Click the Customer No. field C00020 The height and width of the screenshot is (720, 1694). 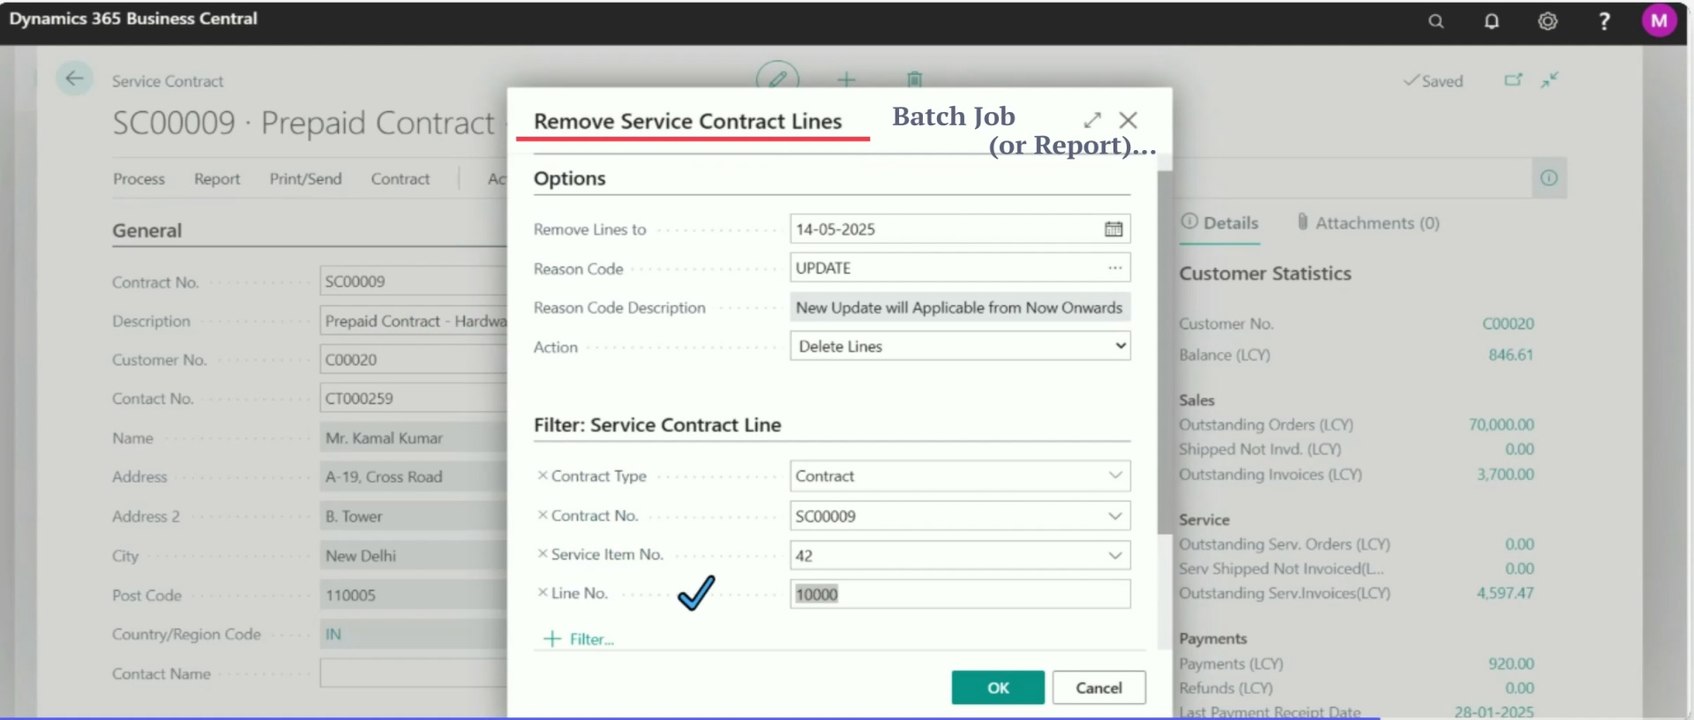[413, 360]
